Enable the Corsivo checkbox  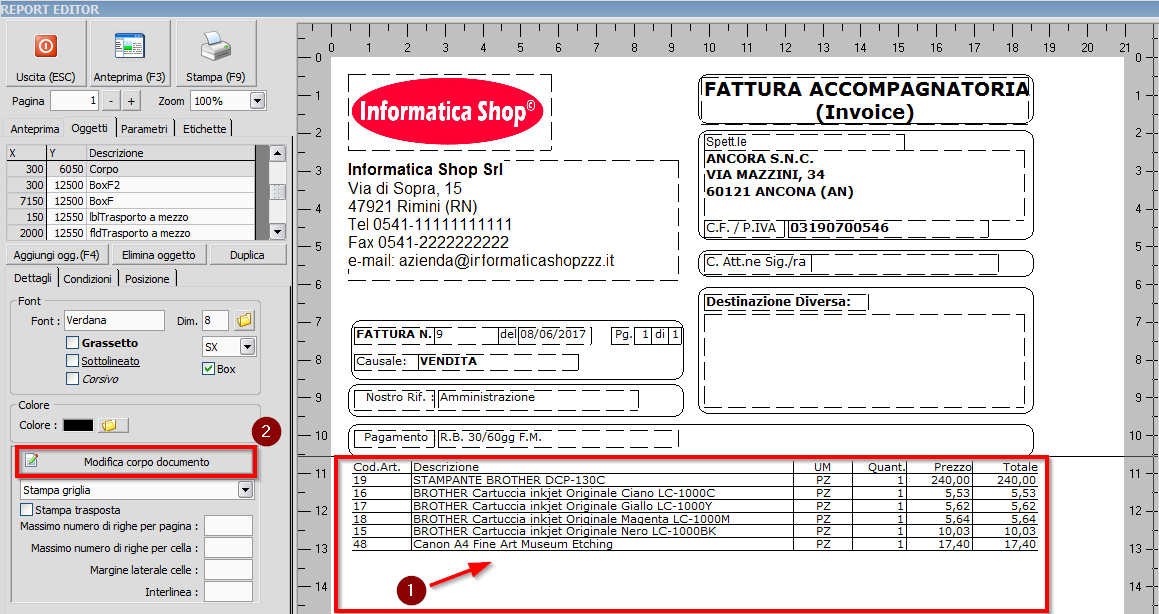[x=72, y=378]
